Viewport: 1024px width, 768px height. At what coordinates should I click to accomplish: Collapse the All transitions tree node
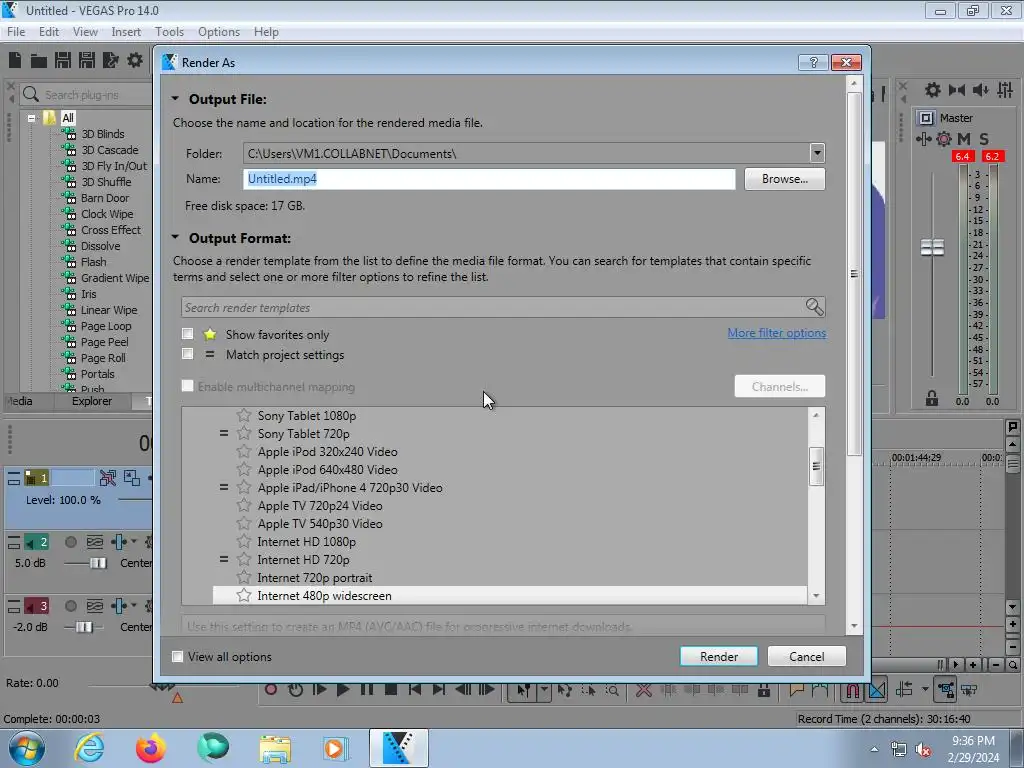(x=31, y=118)
